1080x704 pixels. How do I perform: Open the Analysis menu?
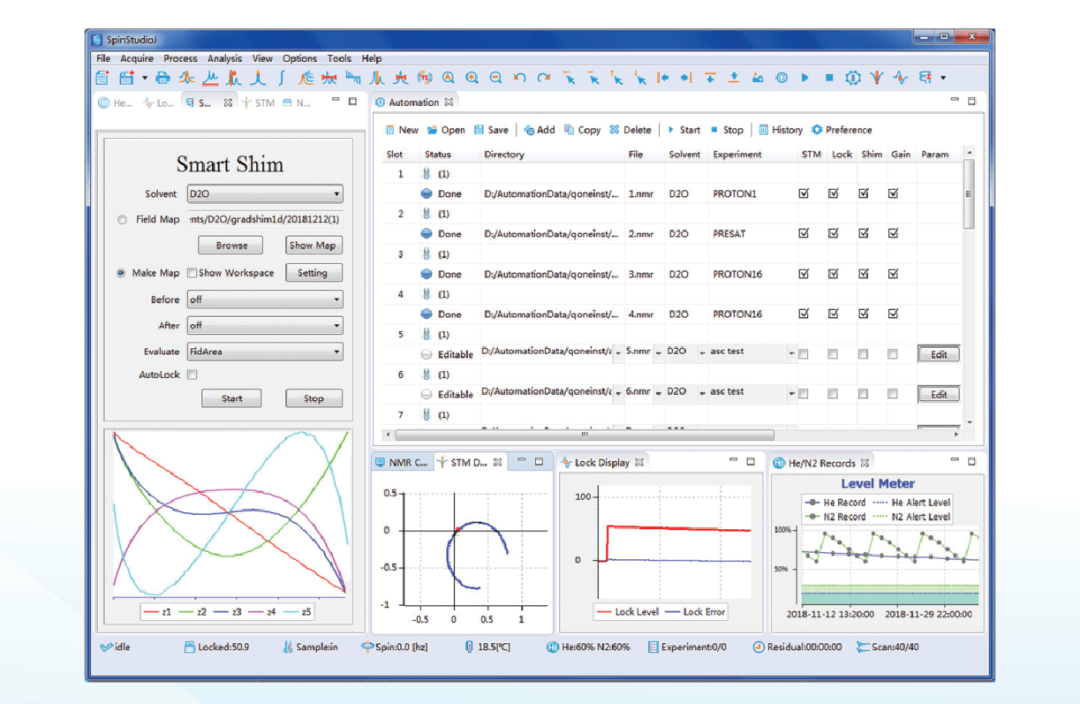(x=225, y=59)
